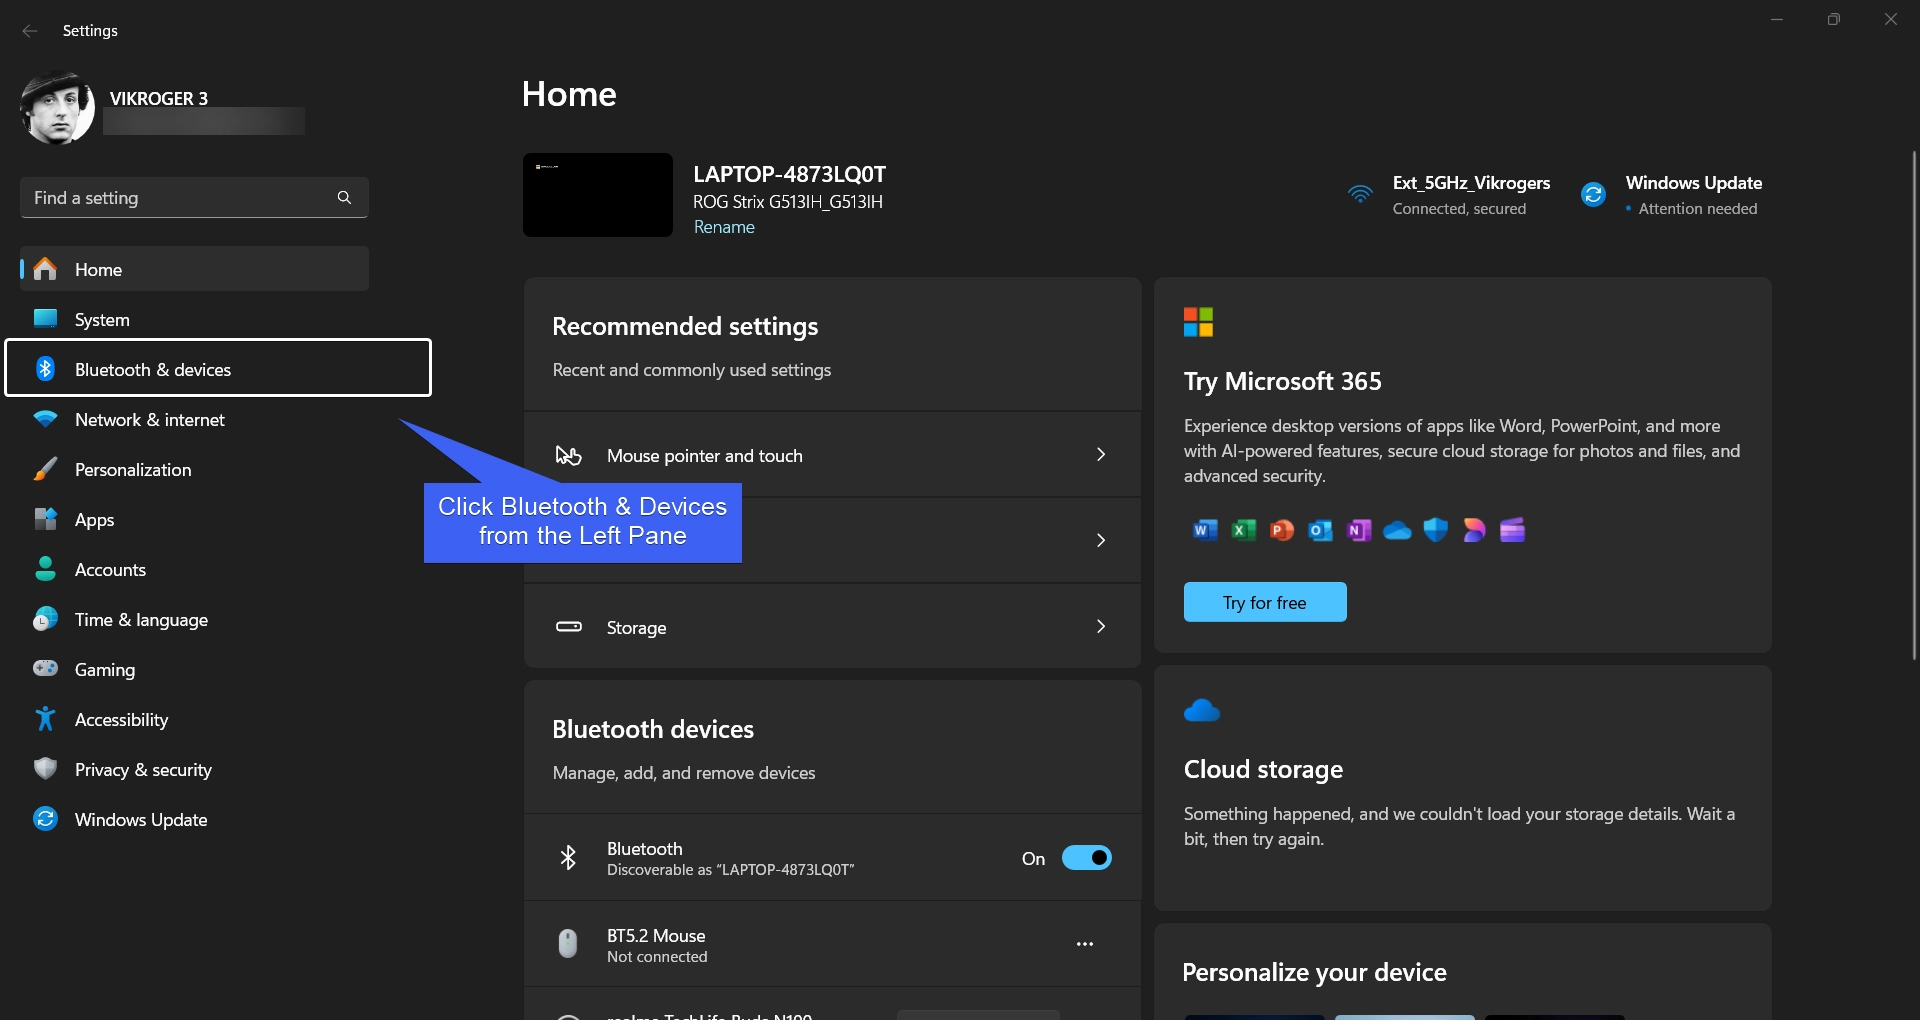Open Windows Update Attention needed status
Viewport: 1920px width, 1020px height.
click(x=1672, y=195)
